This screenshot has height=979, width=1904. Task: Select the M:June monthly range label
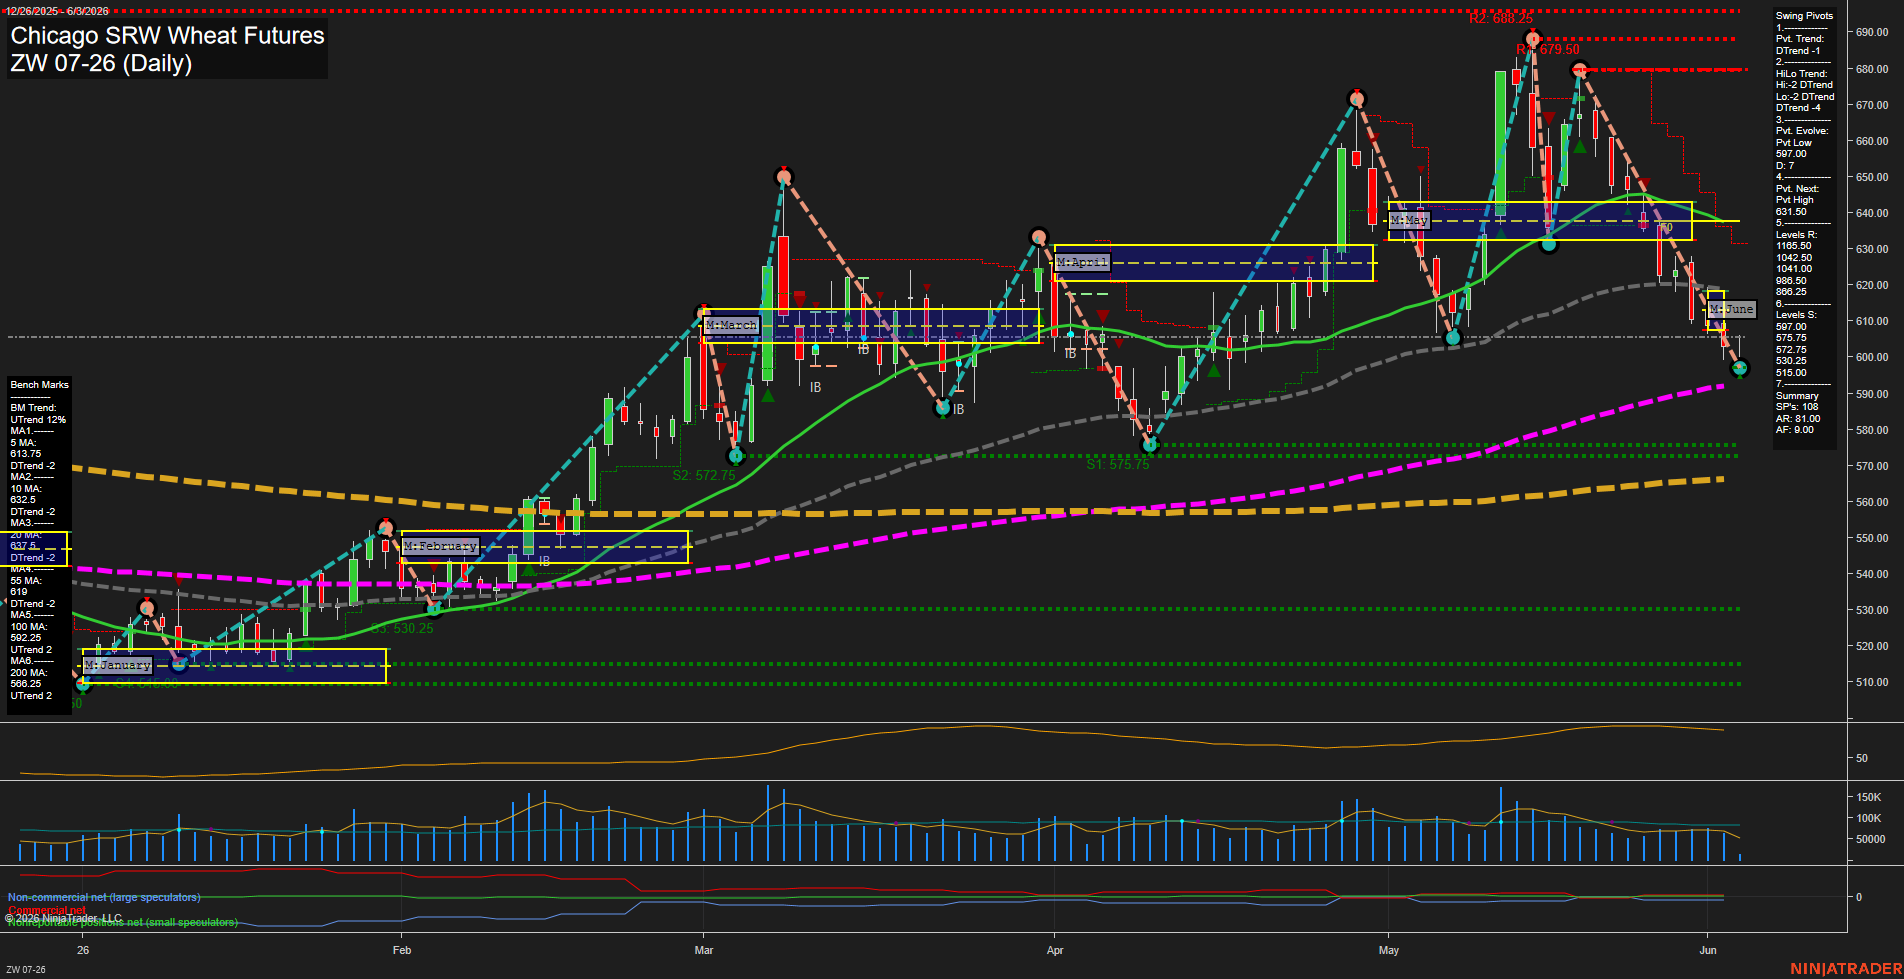pyautogui.click(x=1732, y=309)
